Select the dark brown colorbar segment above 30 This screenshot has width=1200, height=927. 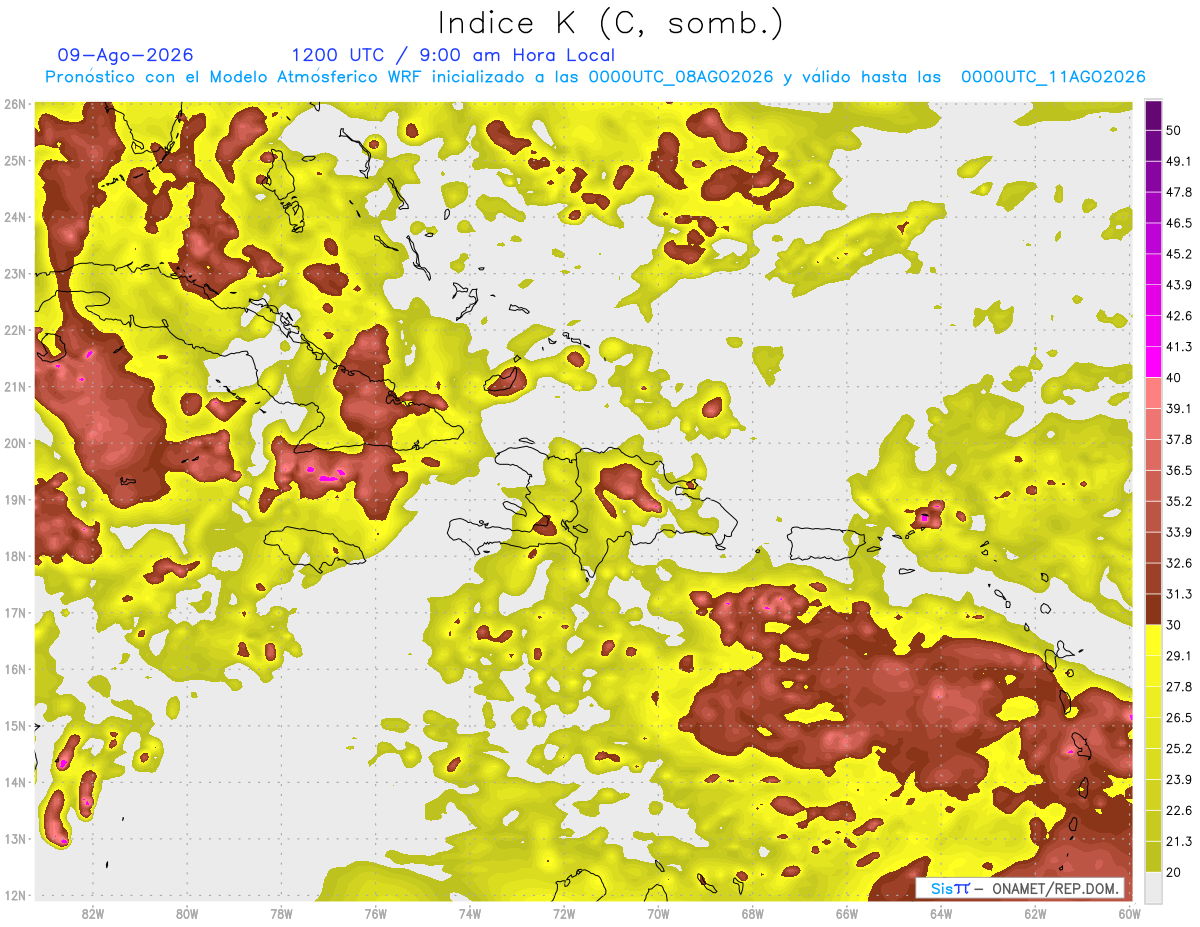click(x=1153, y=609)
